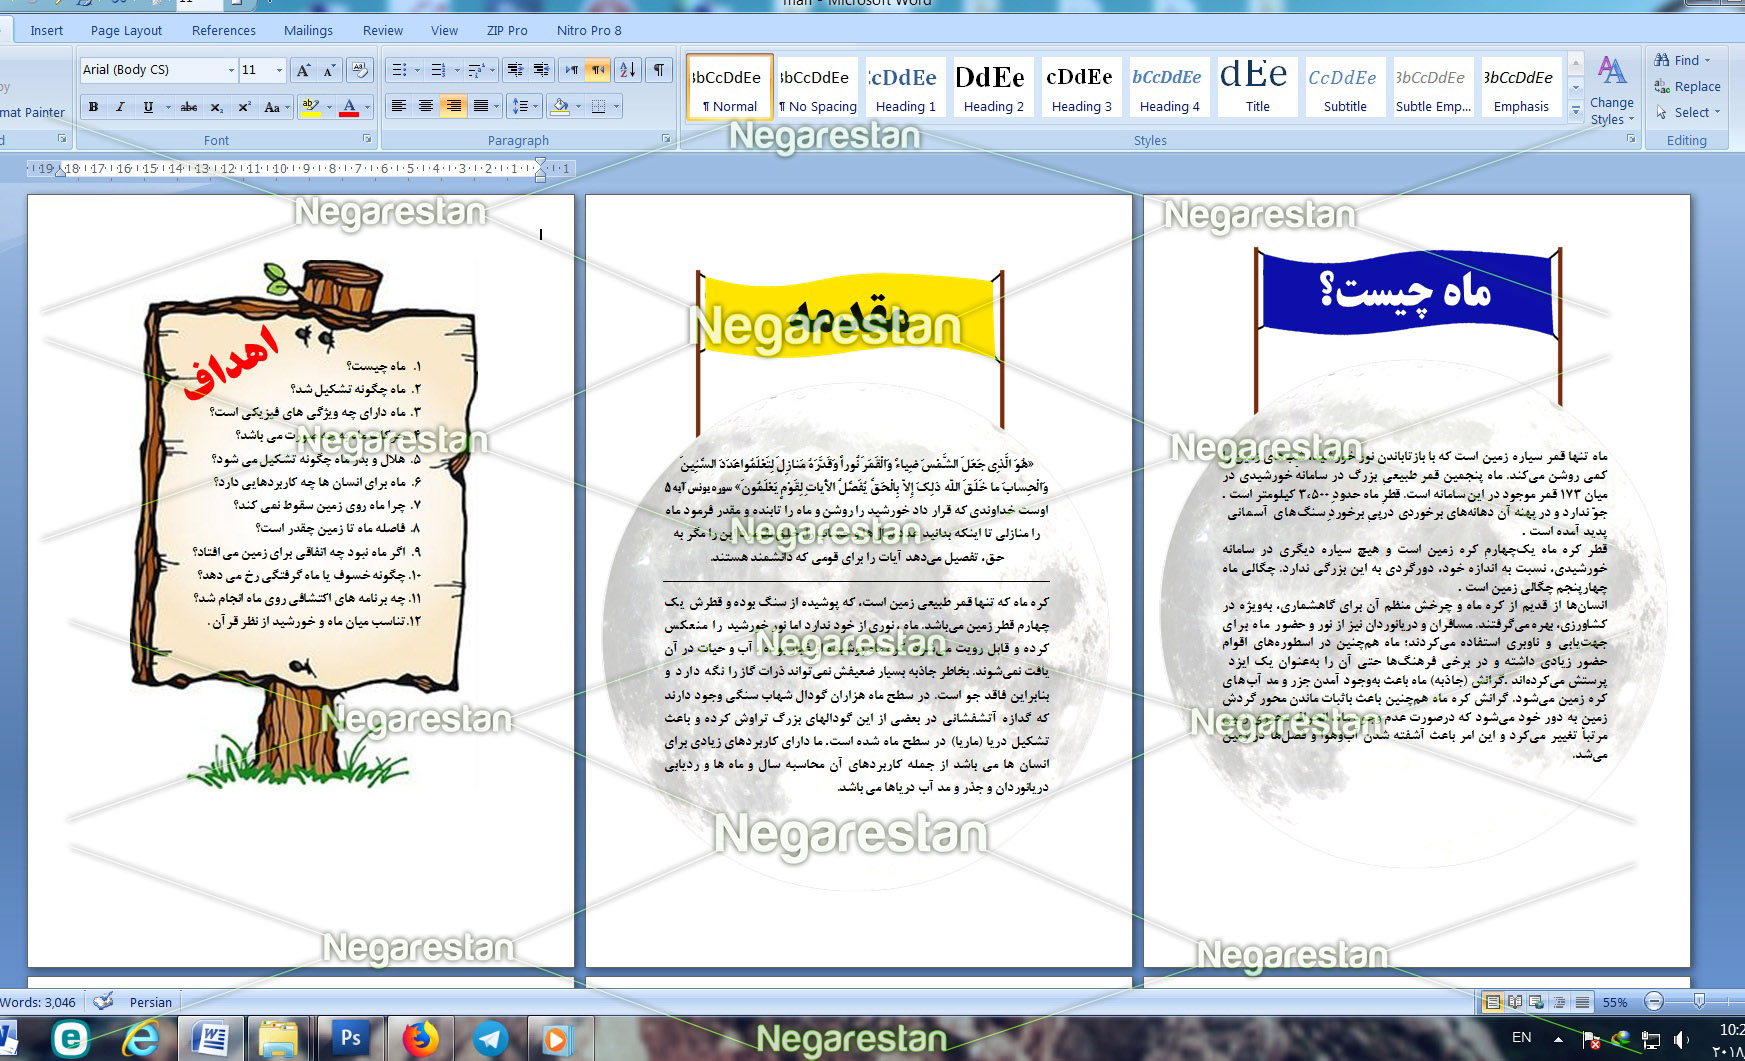Open the Font dialog launcher
The width and height of the screenshot is (1745, 1061).
367,139
